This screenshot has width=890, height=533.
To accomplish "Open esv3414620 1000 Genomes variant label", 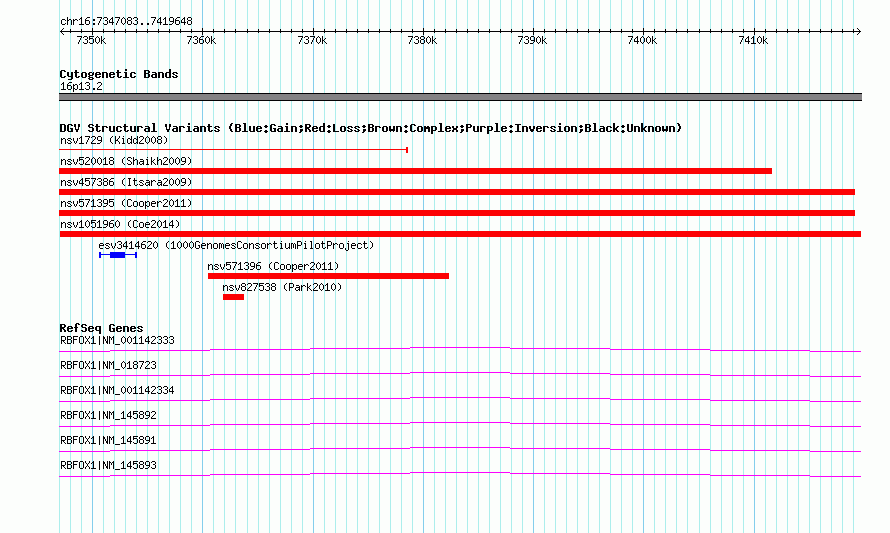I will [x=236, y=245].
